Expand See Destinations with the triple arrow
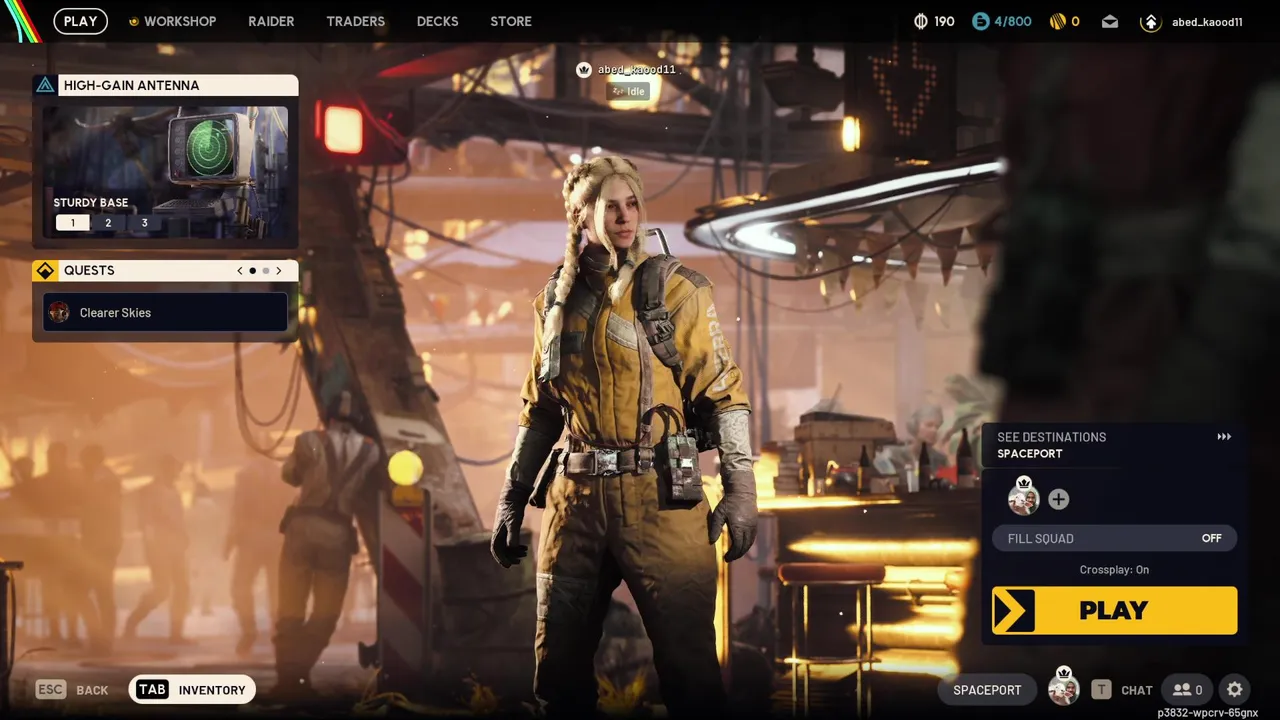The image size is (1280, 720). coord(1224,437)
